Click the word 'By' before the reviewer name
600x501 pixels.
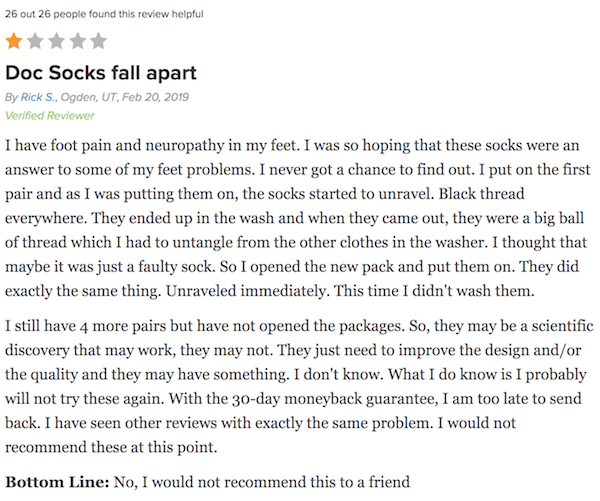pos(11,97)
